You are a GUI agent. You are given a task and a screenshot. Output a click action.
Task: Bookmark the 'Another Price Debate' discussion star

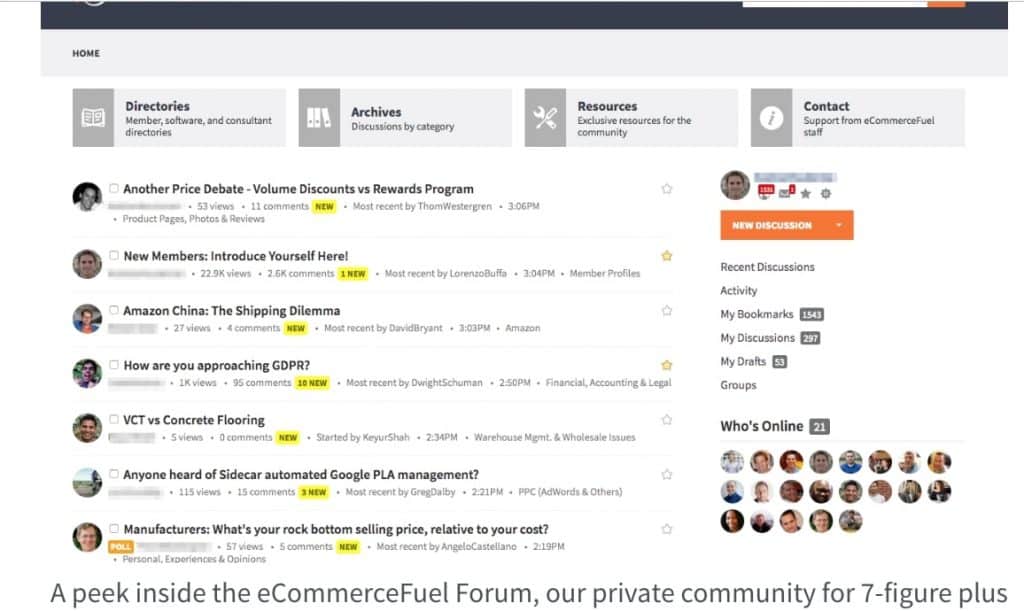667,189
